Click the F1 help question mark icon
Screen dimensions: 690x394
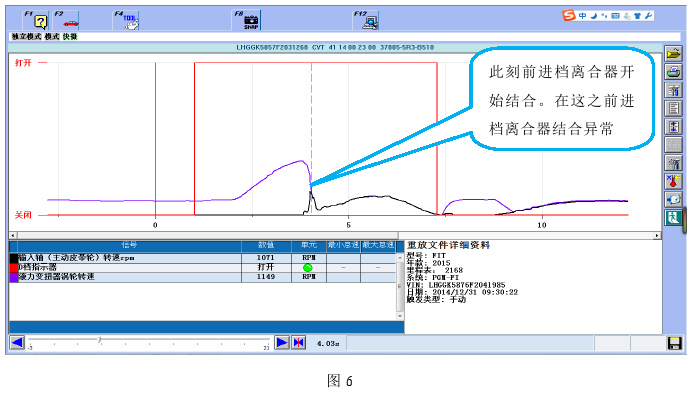coord(36,20)
